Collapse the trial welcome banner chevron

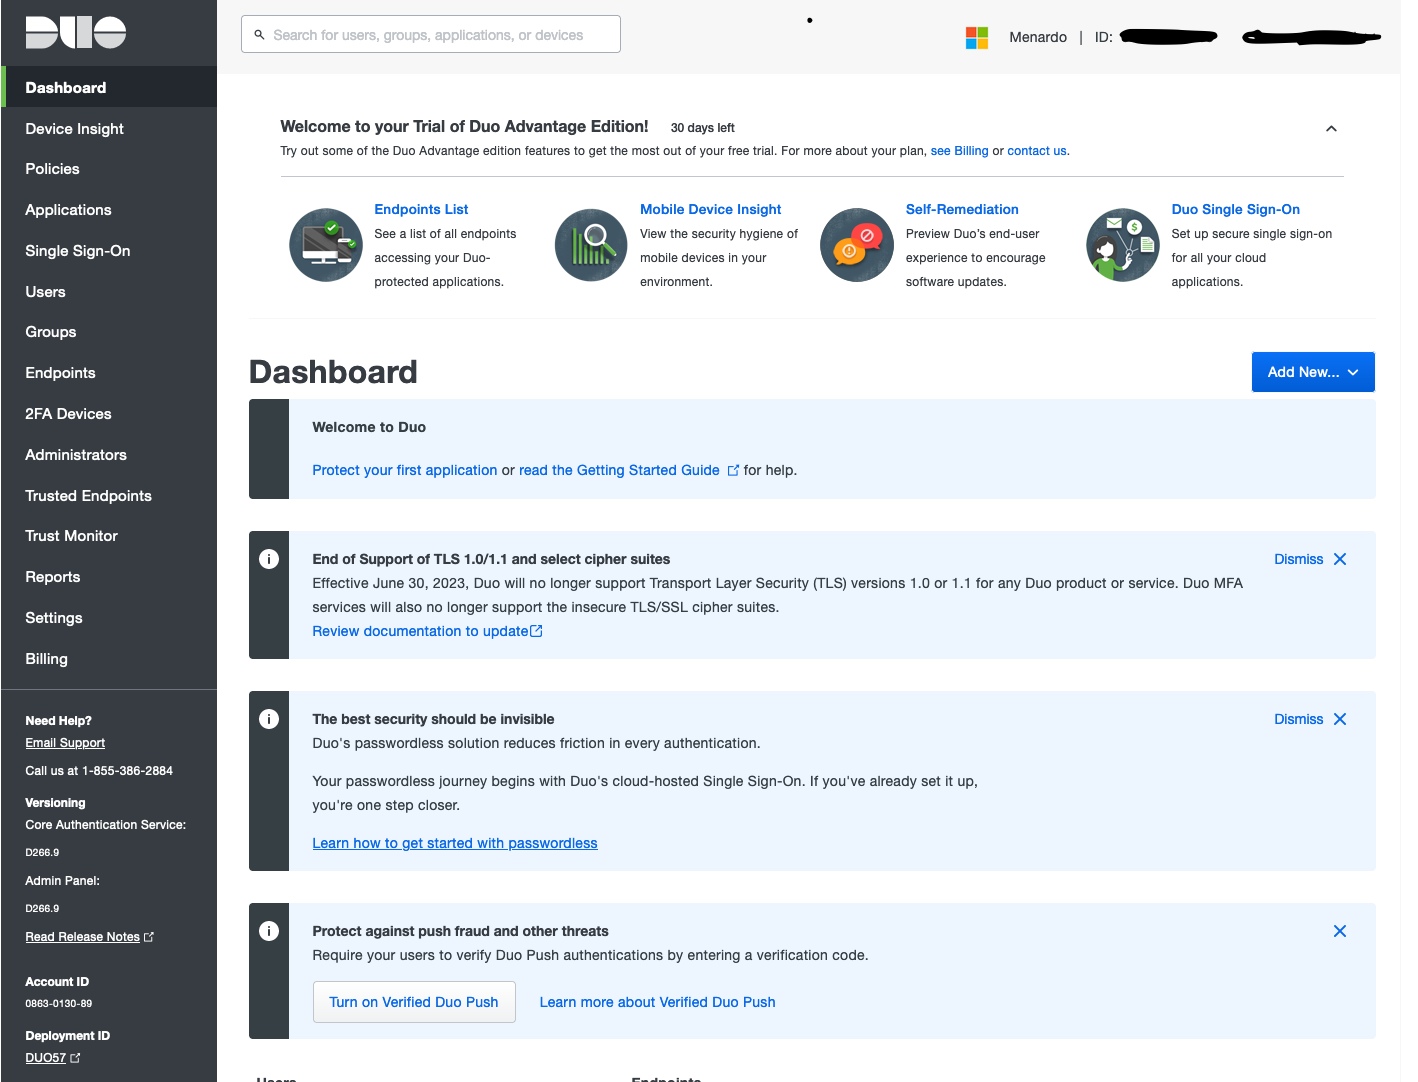pos(1331,129)
